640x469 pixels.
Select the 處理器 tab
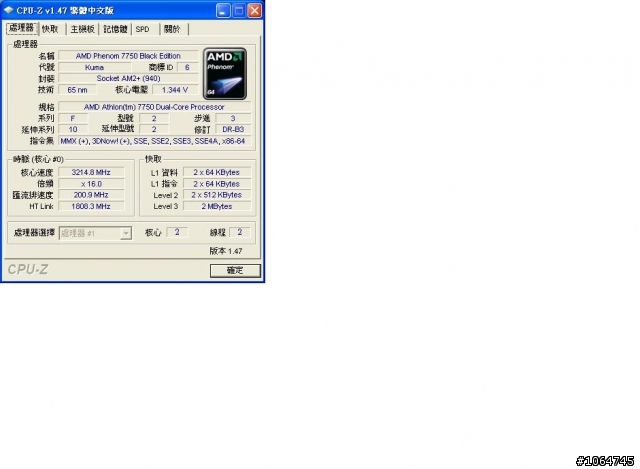[22, 28]
